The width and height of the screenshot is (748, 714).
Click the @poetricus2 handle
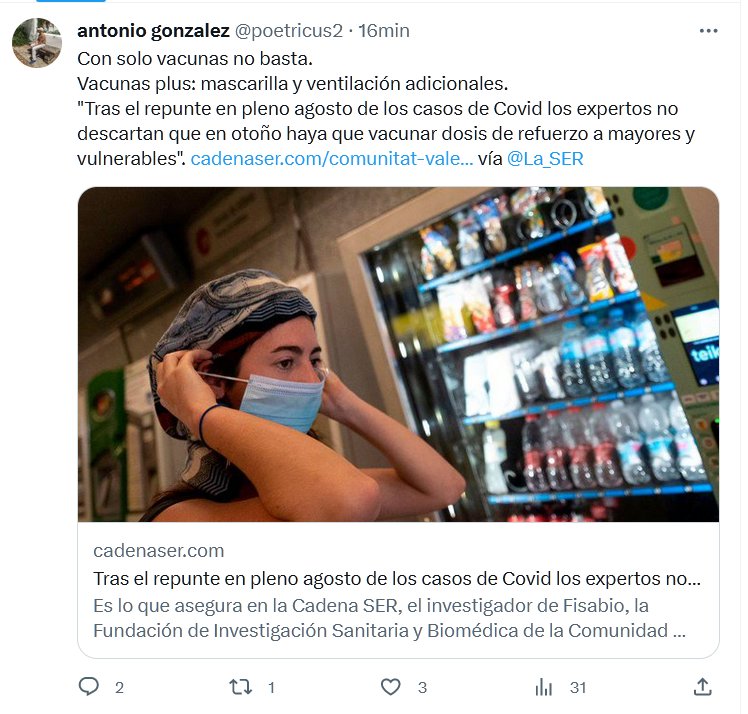pyautogui.click(x=289, y=31)
